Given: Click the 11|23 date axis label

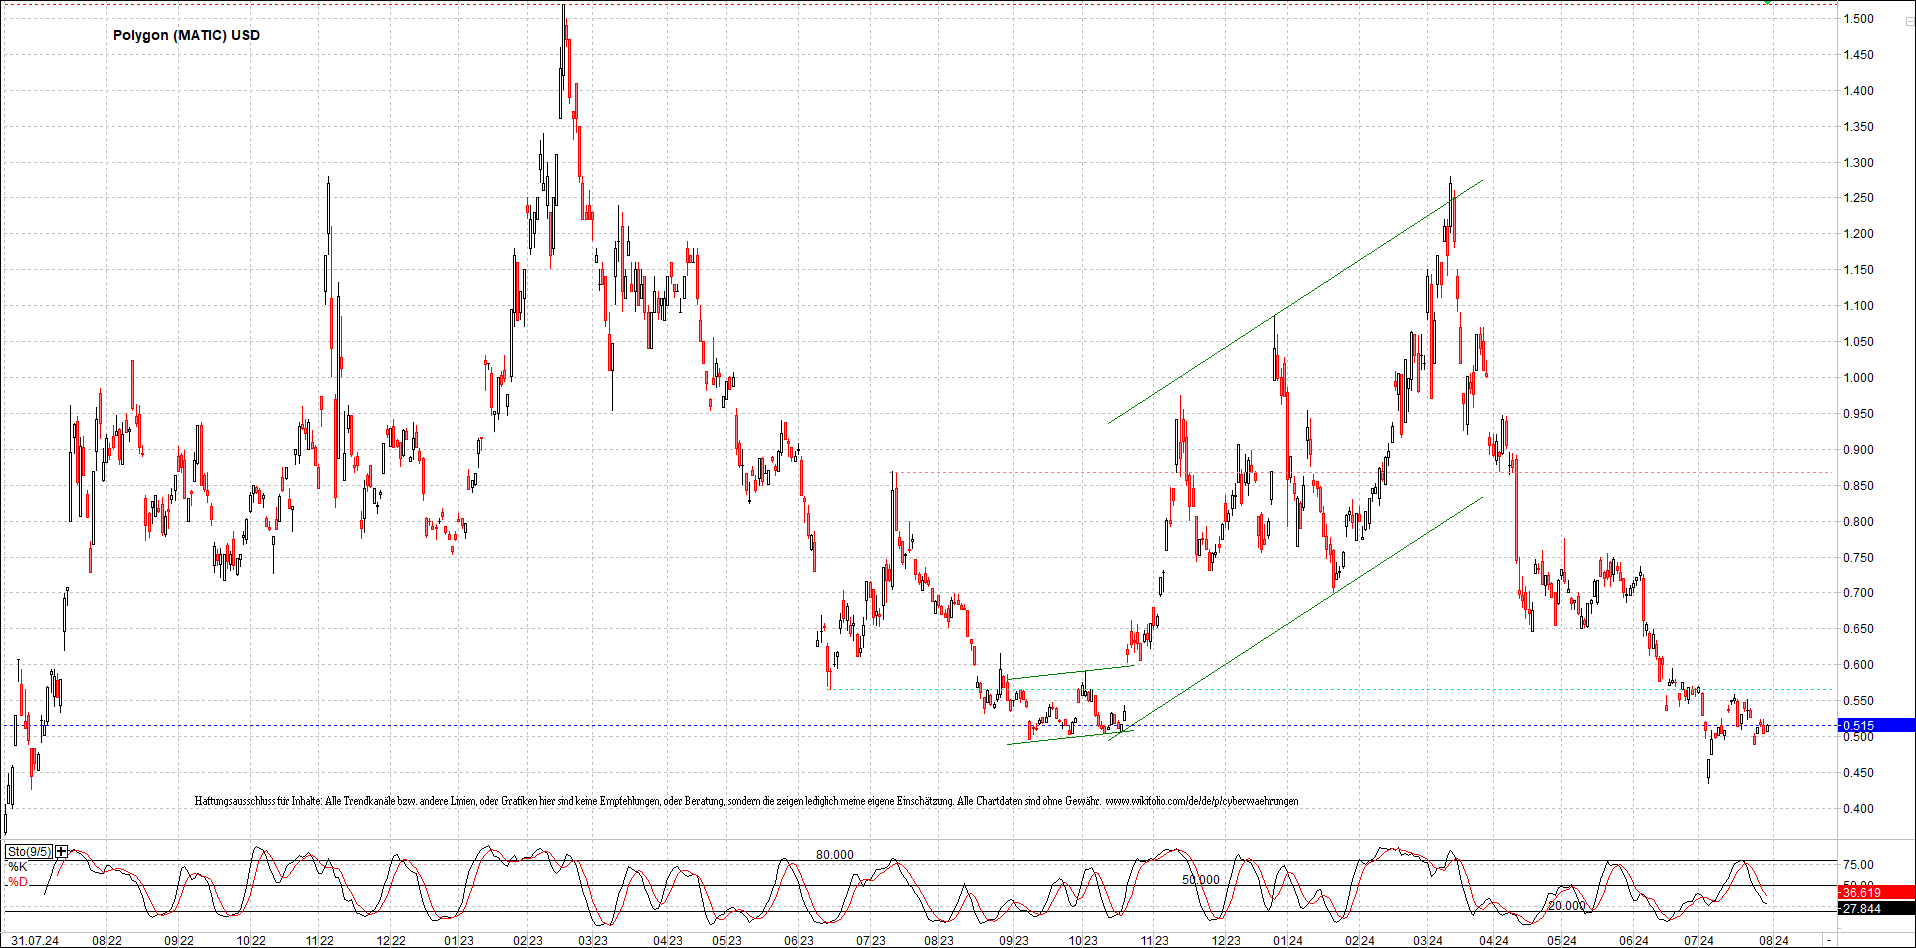Looking at the screenshot, I should [x=1154, y=940].
